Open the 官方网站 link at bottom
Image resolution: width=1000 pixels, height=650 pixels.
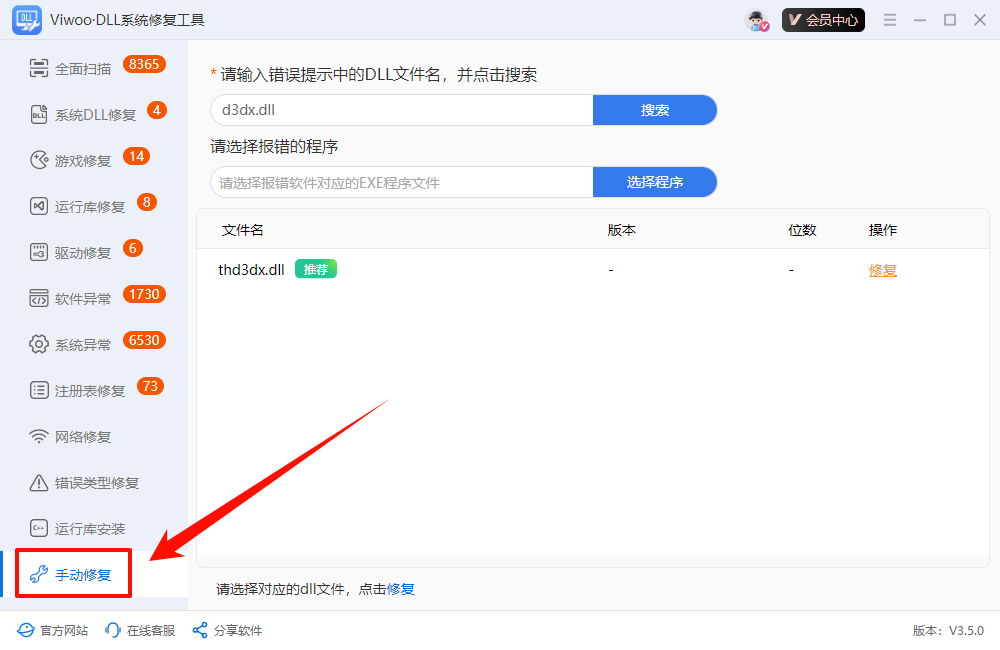[x=53, y=630]
